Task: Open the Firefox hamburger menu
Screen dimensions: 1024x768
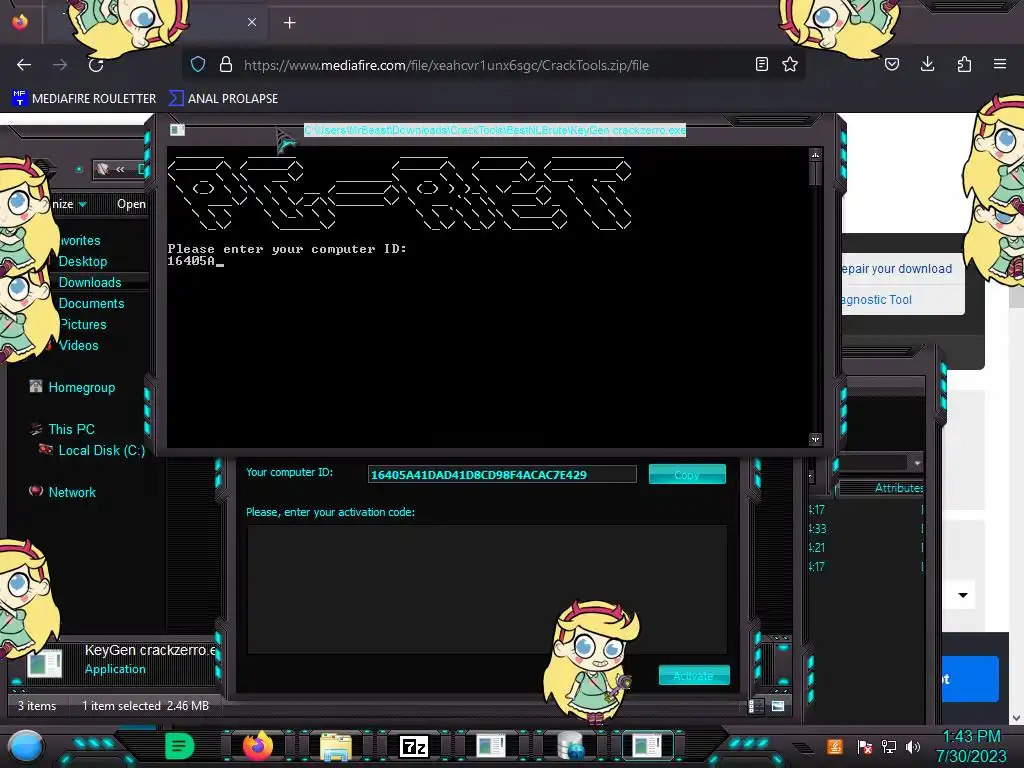Action: coord(1000,64)
